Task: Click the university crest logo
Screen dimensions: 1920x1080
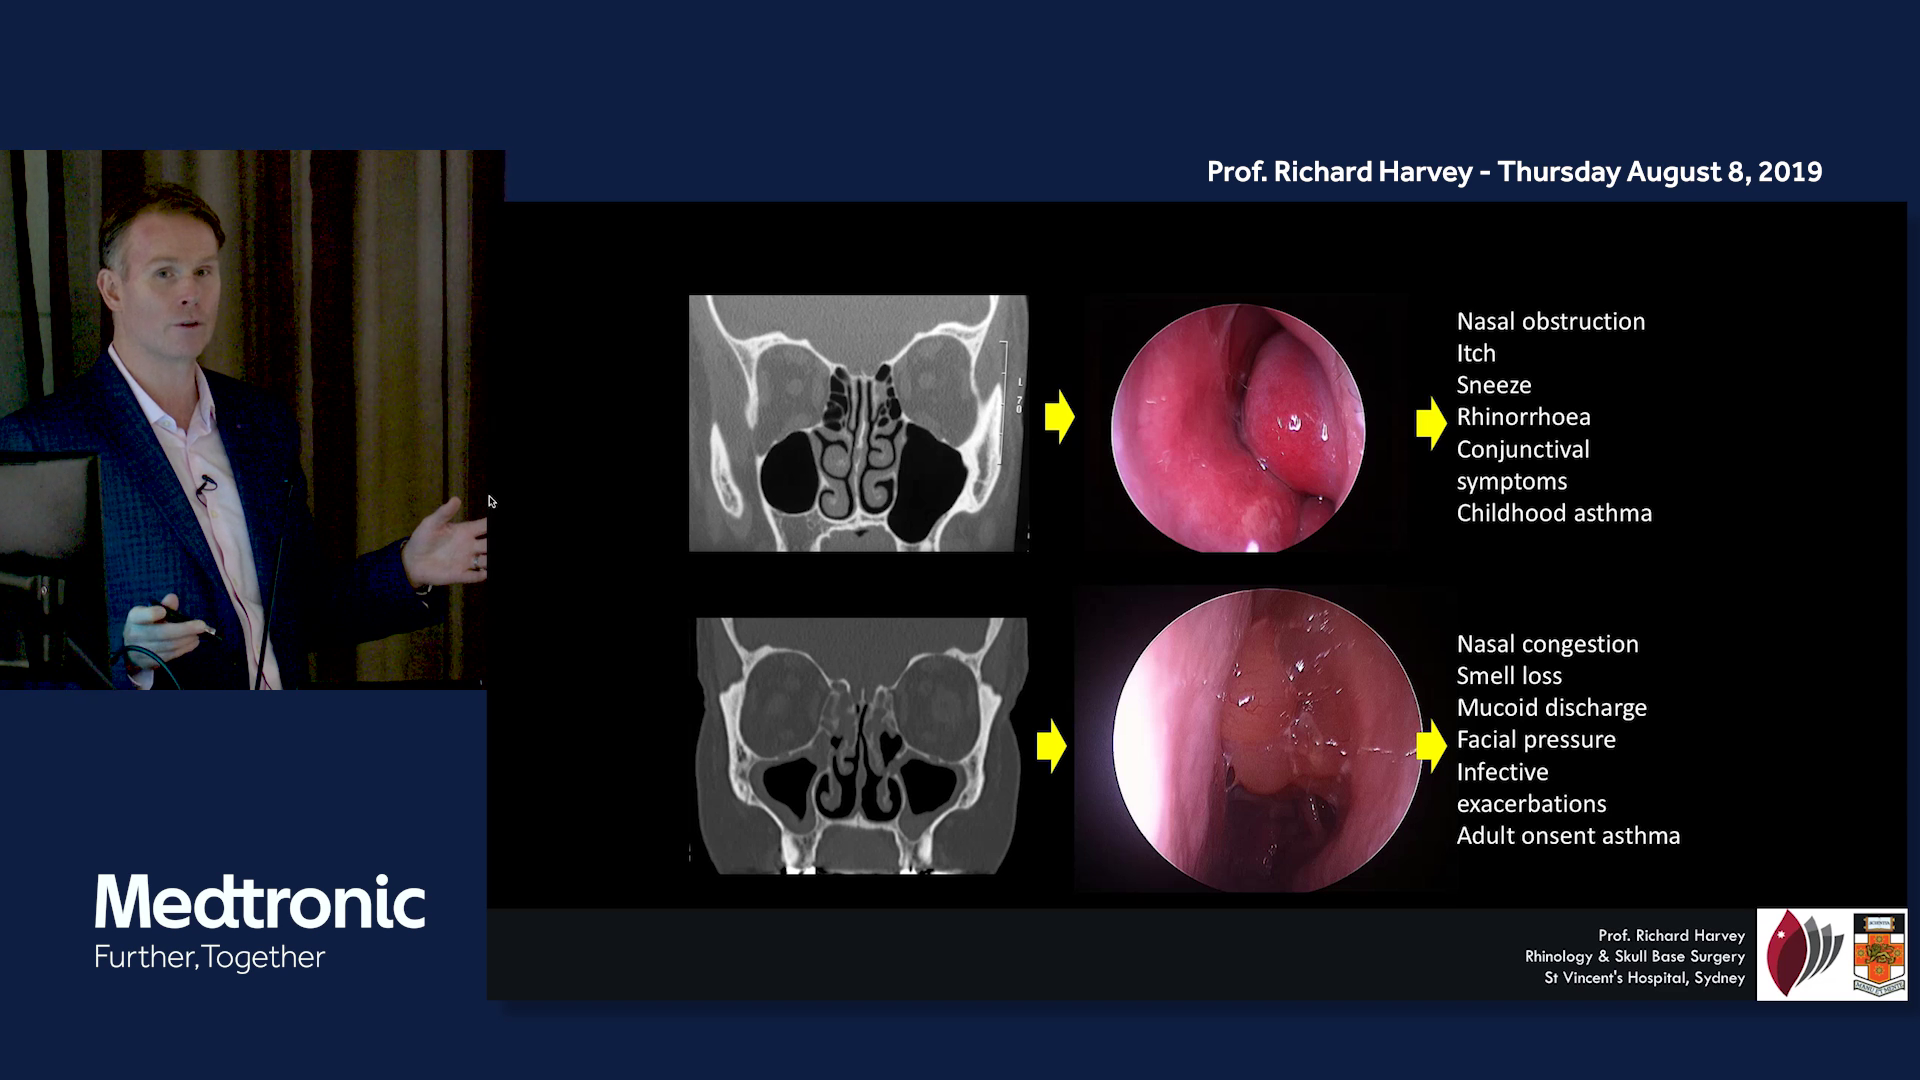Action: point(1878,954)
